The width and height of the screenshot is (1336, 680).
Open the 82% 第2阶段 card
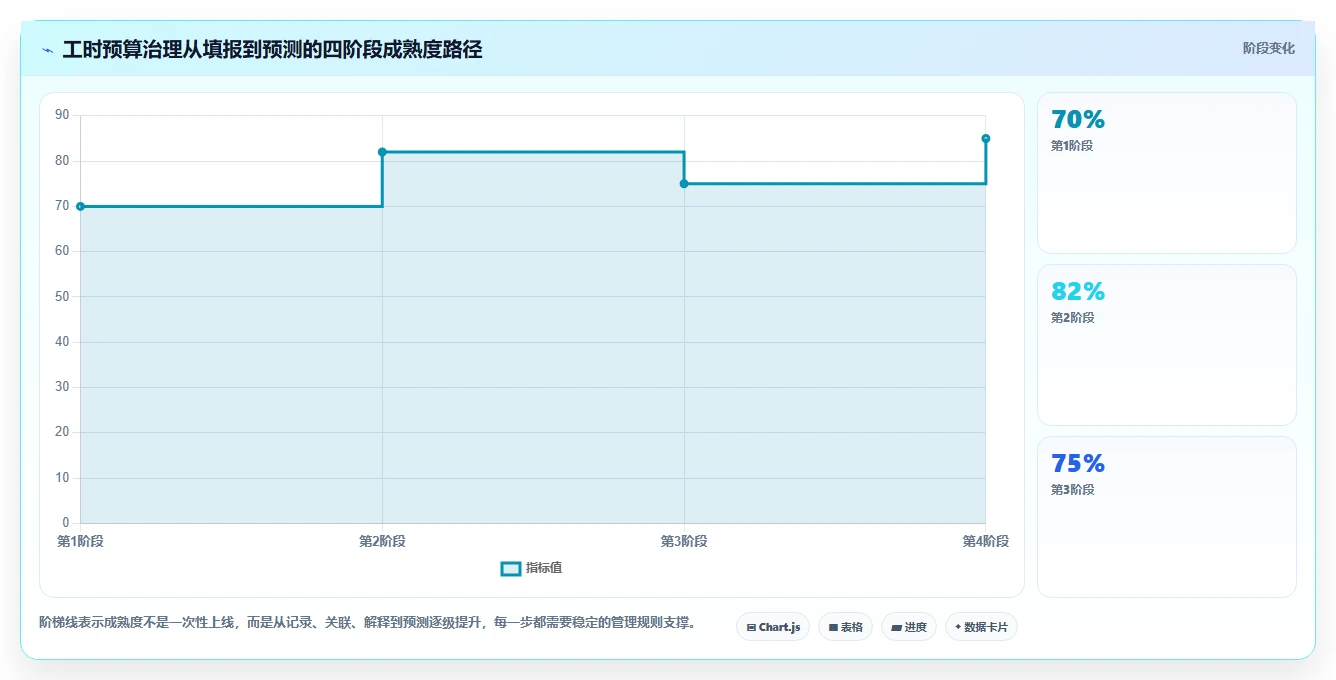(1167, 345)
